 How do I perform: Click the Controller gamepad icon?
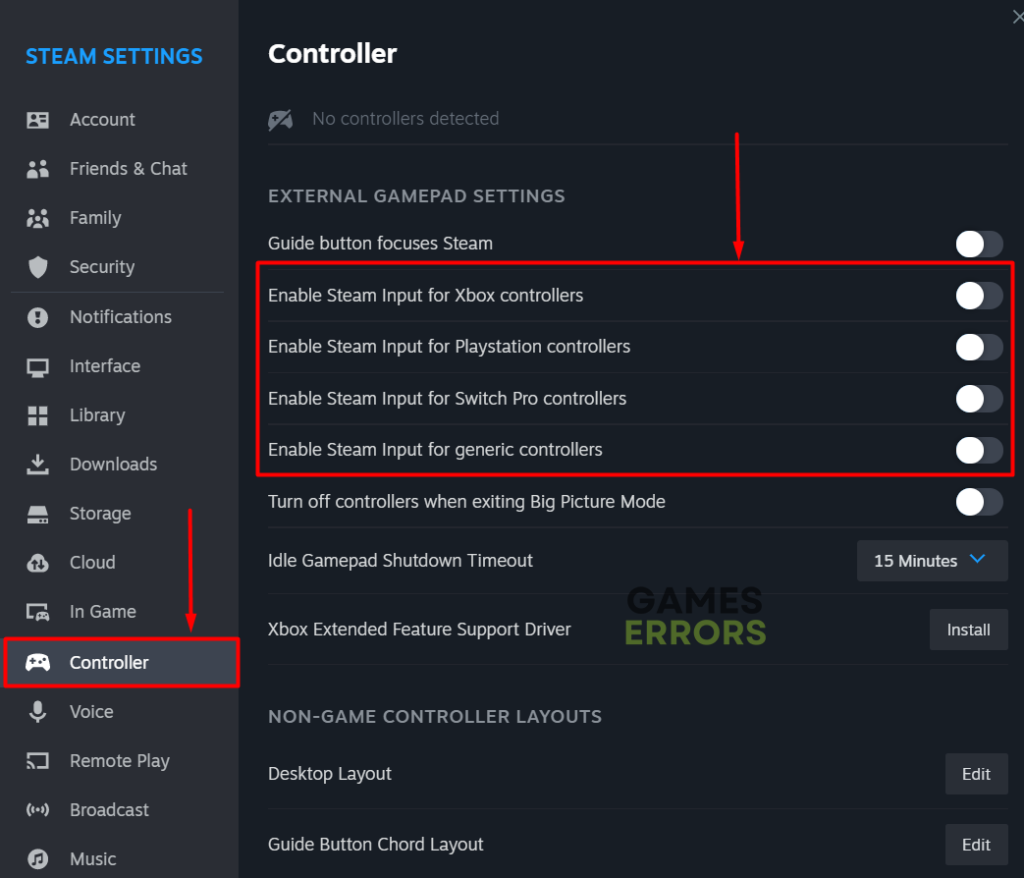pyautogui.click(x=39, y=662)
